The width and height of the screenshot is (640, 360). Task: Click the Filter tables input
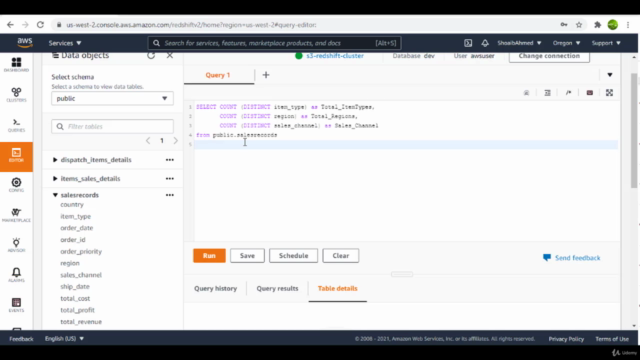coord(112,127)
